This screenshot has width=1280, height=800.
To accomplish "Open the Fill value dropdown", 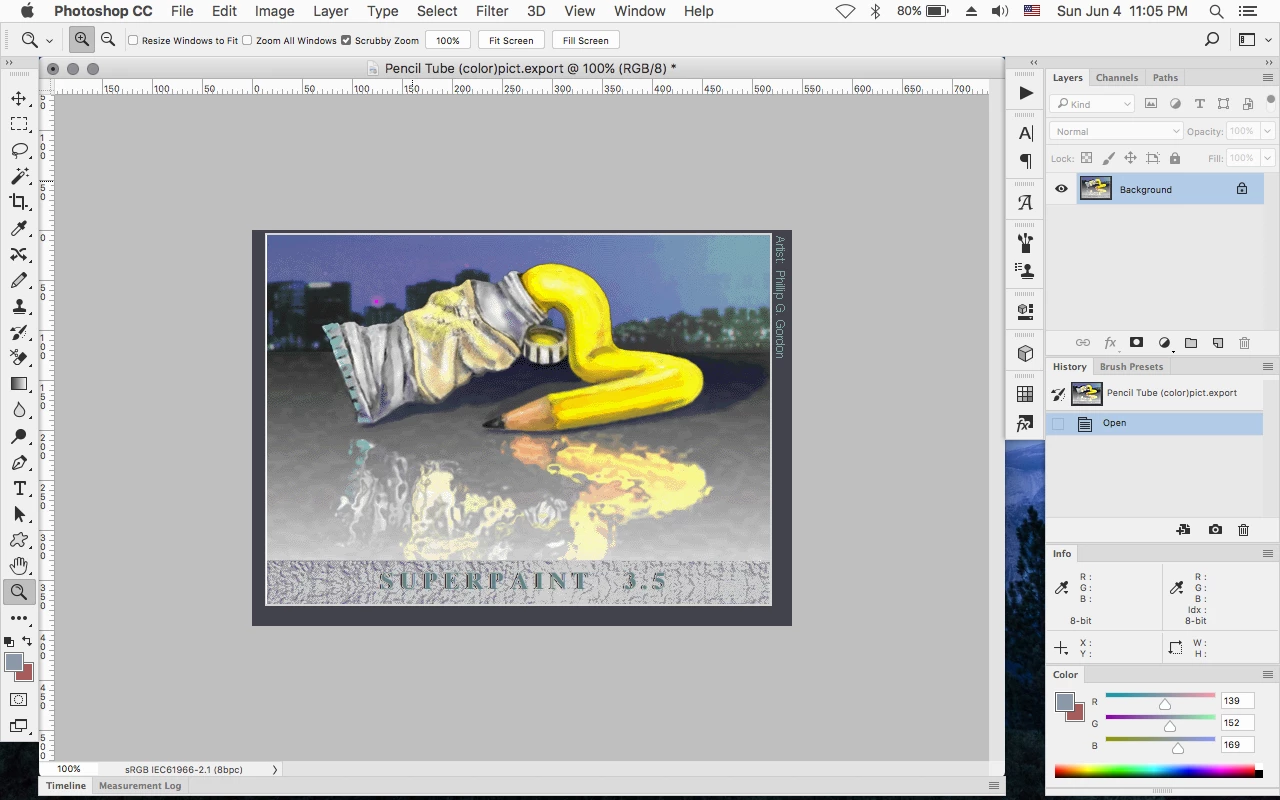I will click(x=1268, y=158).
